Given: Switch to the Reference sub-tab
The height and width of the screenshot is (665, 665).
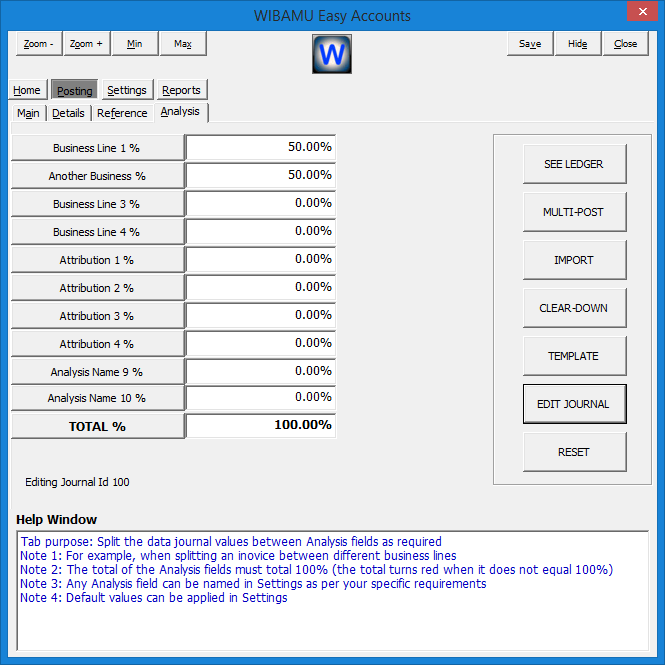Looking at the screenshot, I should coord(122,113).
